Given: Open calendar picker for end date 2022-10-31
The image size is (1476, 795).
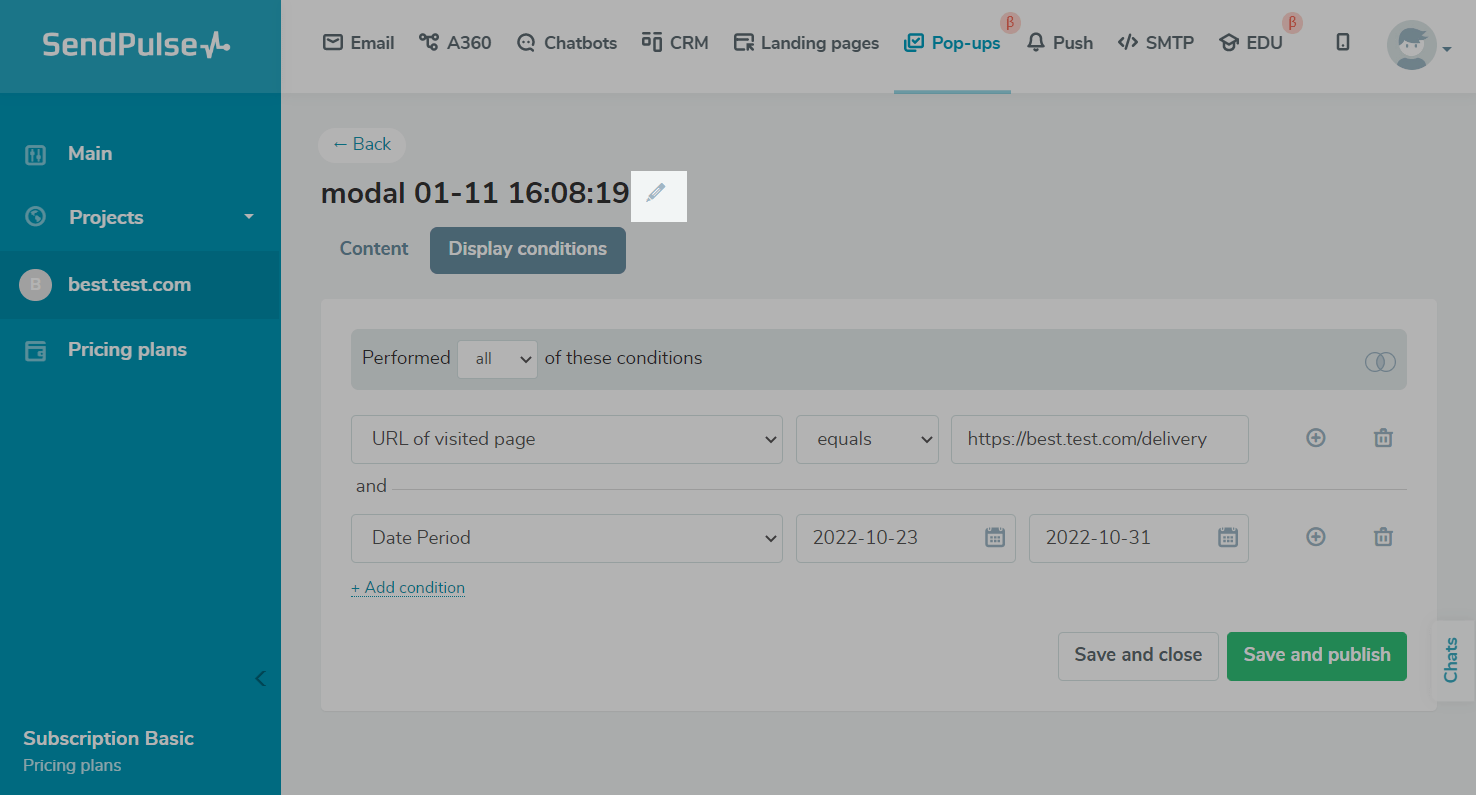Looking at the screenshot, I should click(1227, 538).
